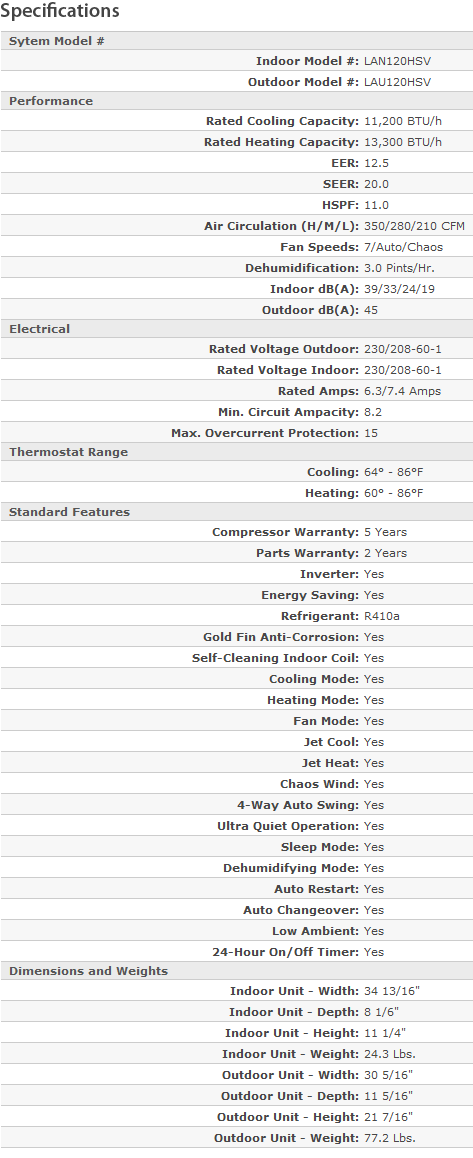Click the Specifications heading

pos(60,11)
